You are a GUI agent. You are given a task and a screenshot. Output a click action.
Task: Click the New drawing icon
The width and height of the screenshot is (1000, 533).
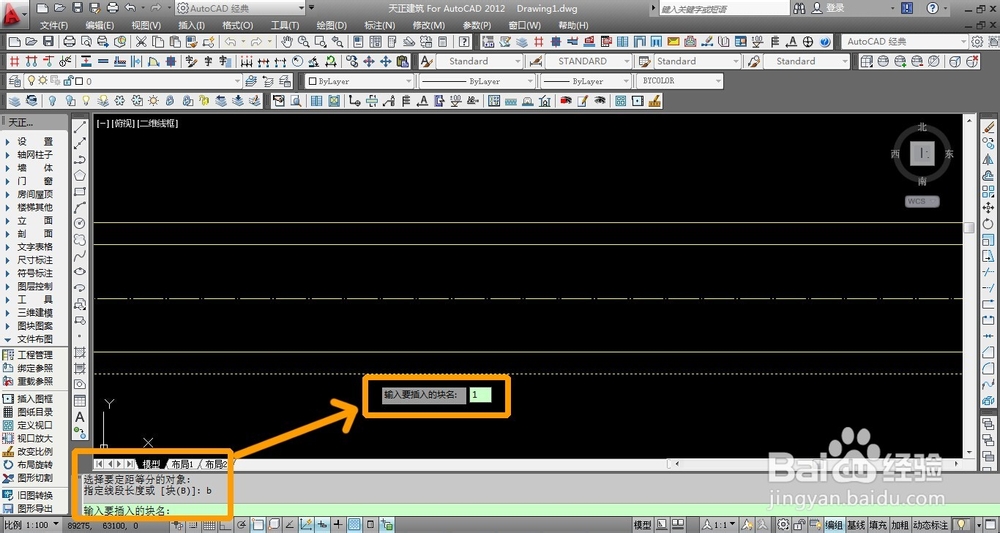[15, 41]
